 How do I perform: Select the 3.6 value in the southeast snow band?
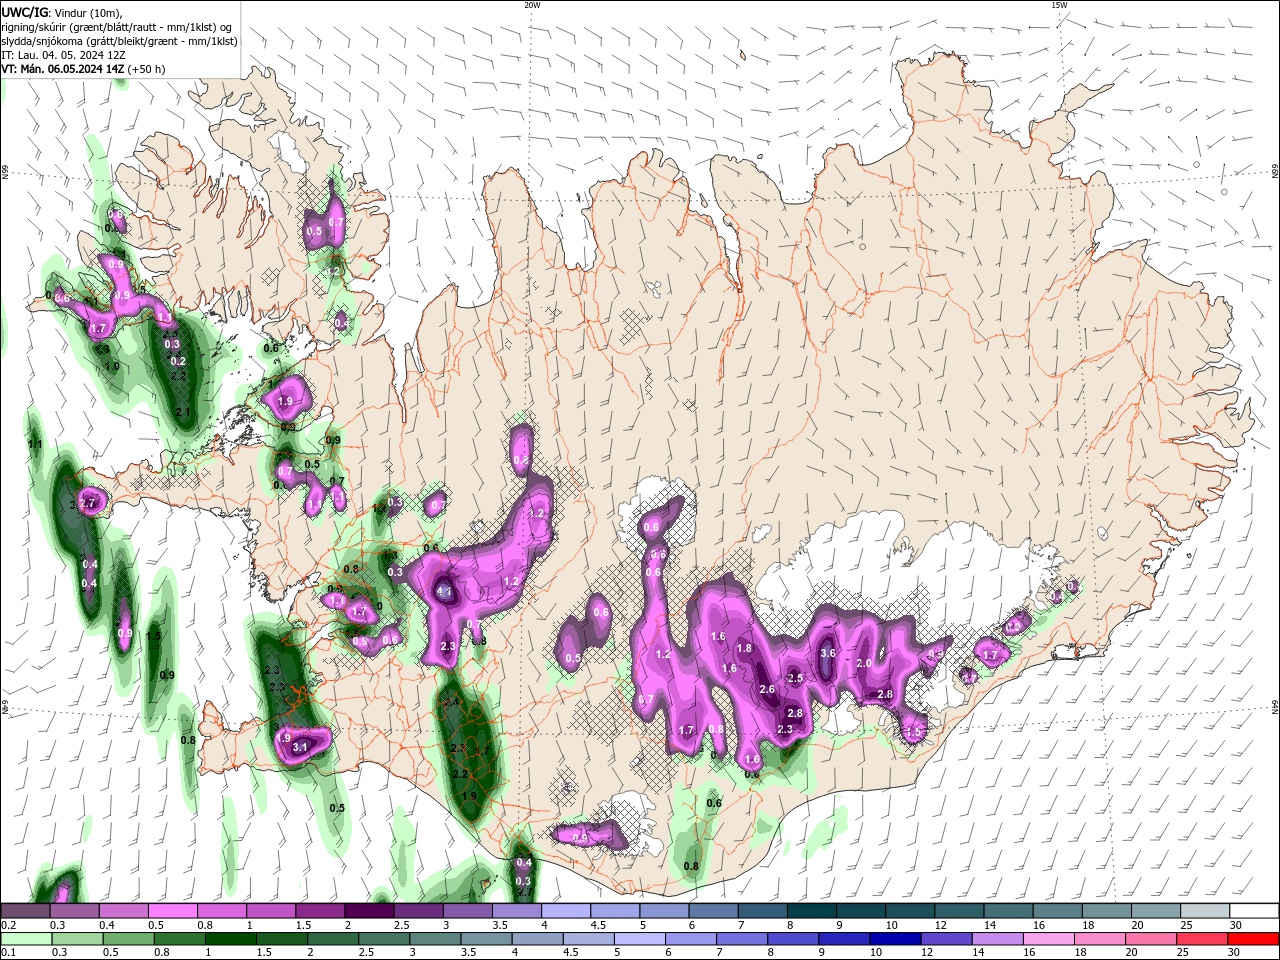coord(827,653)
